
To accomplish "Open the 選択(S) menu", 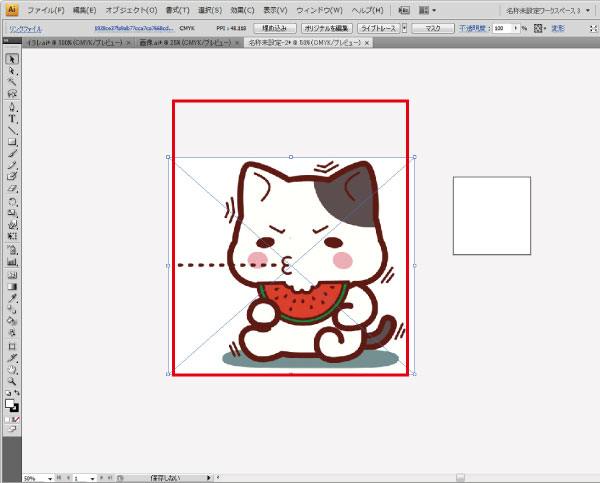I will [x=210, y=10].
